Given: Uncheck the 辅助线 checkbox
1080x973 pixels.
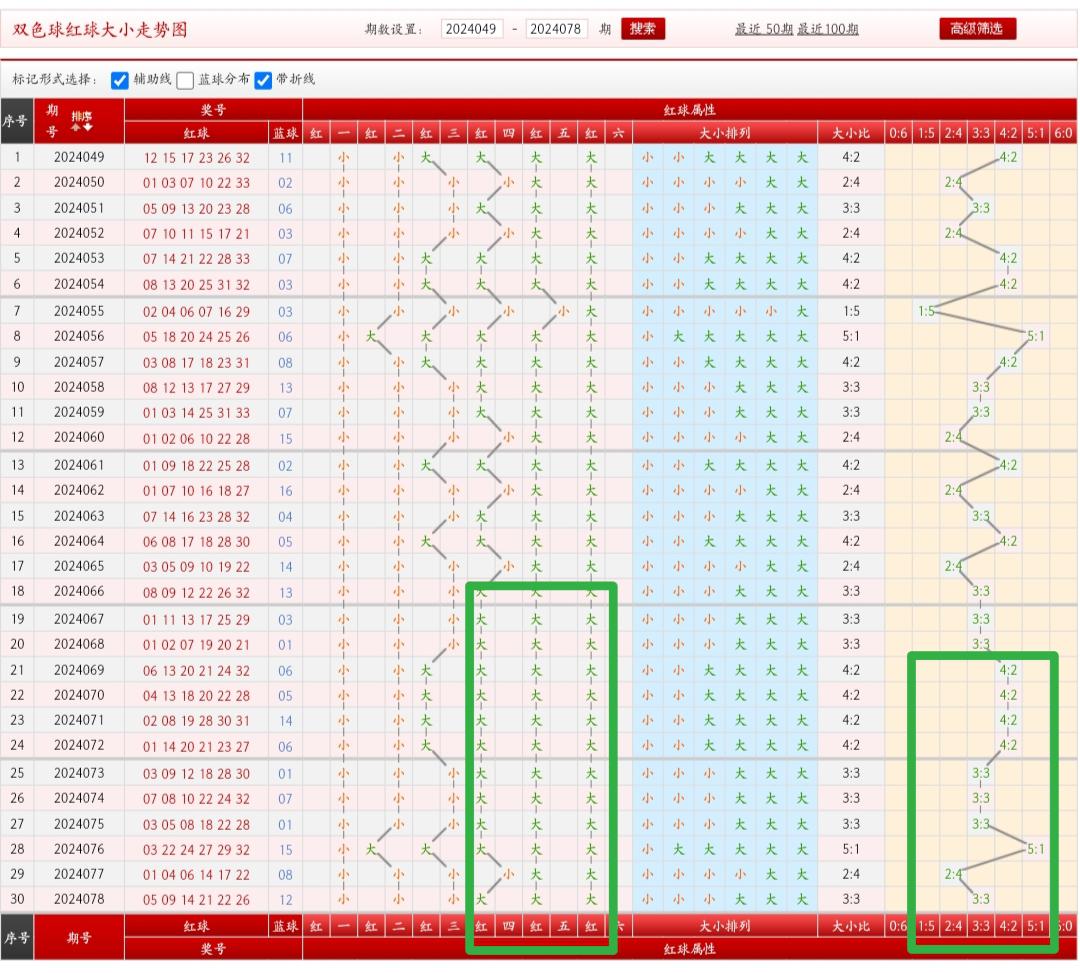Looking at the screenshot, I should (x=120, y=80).
